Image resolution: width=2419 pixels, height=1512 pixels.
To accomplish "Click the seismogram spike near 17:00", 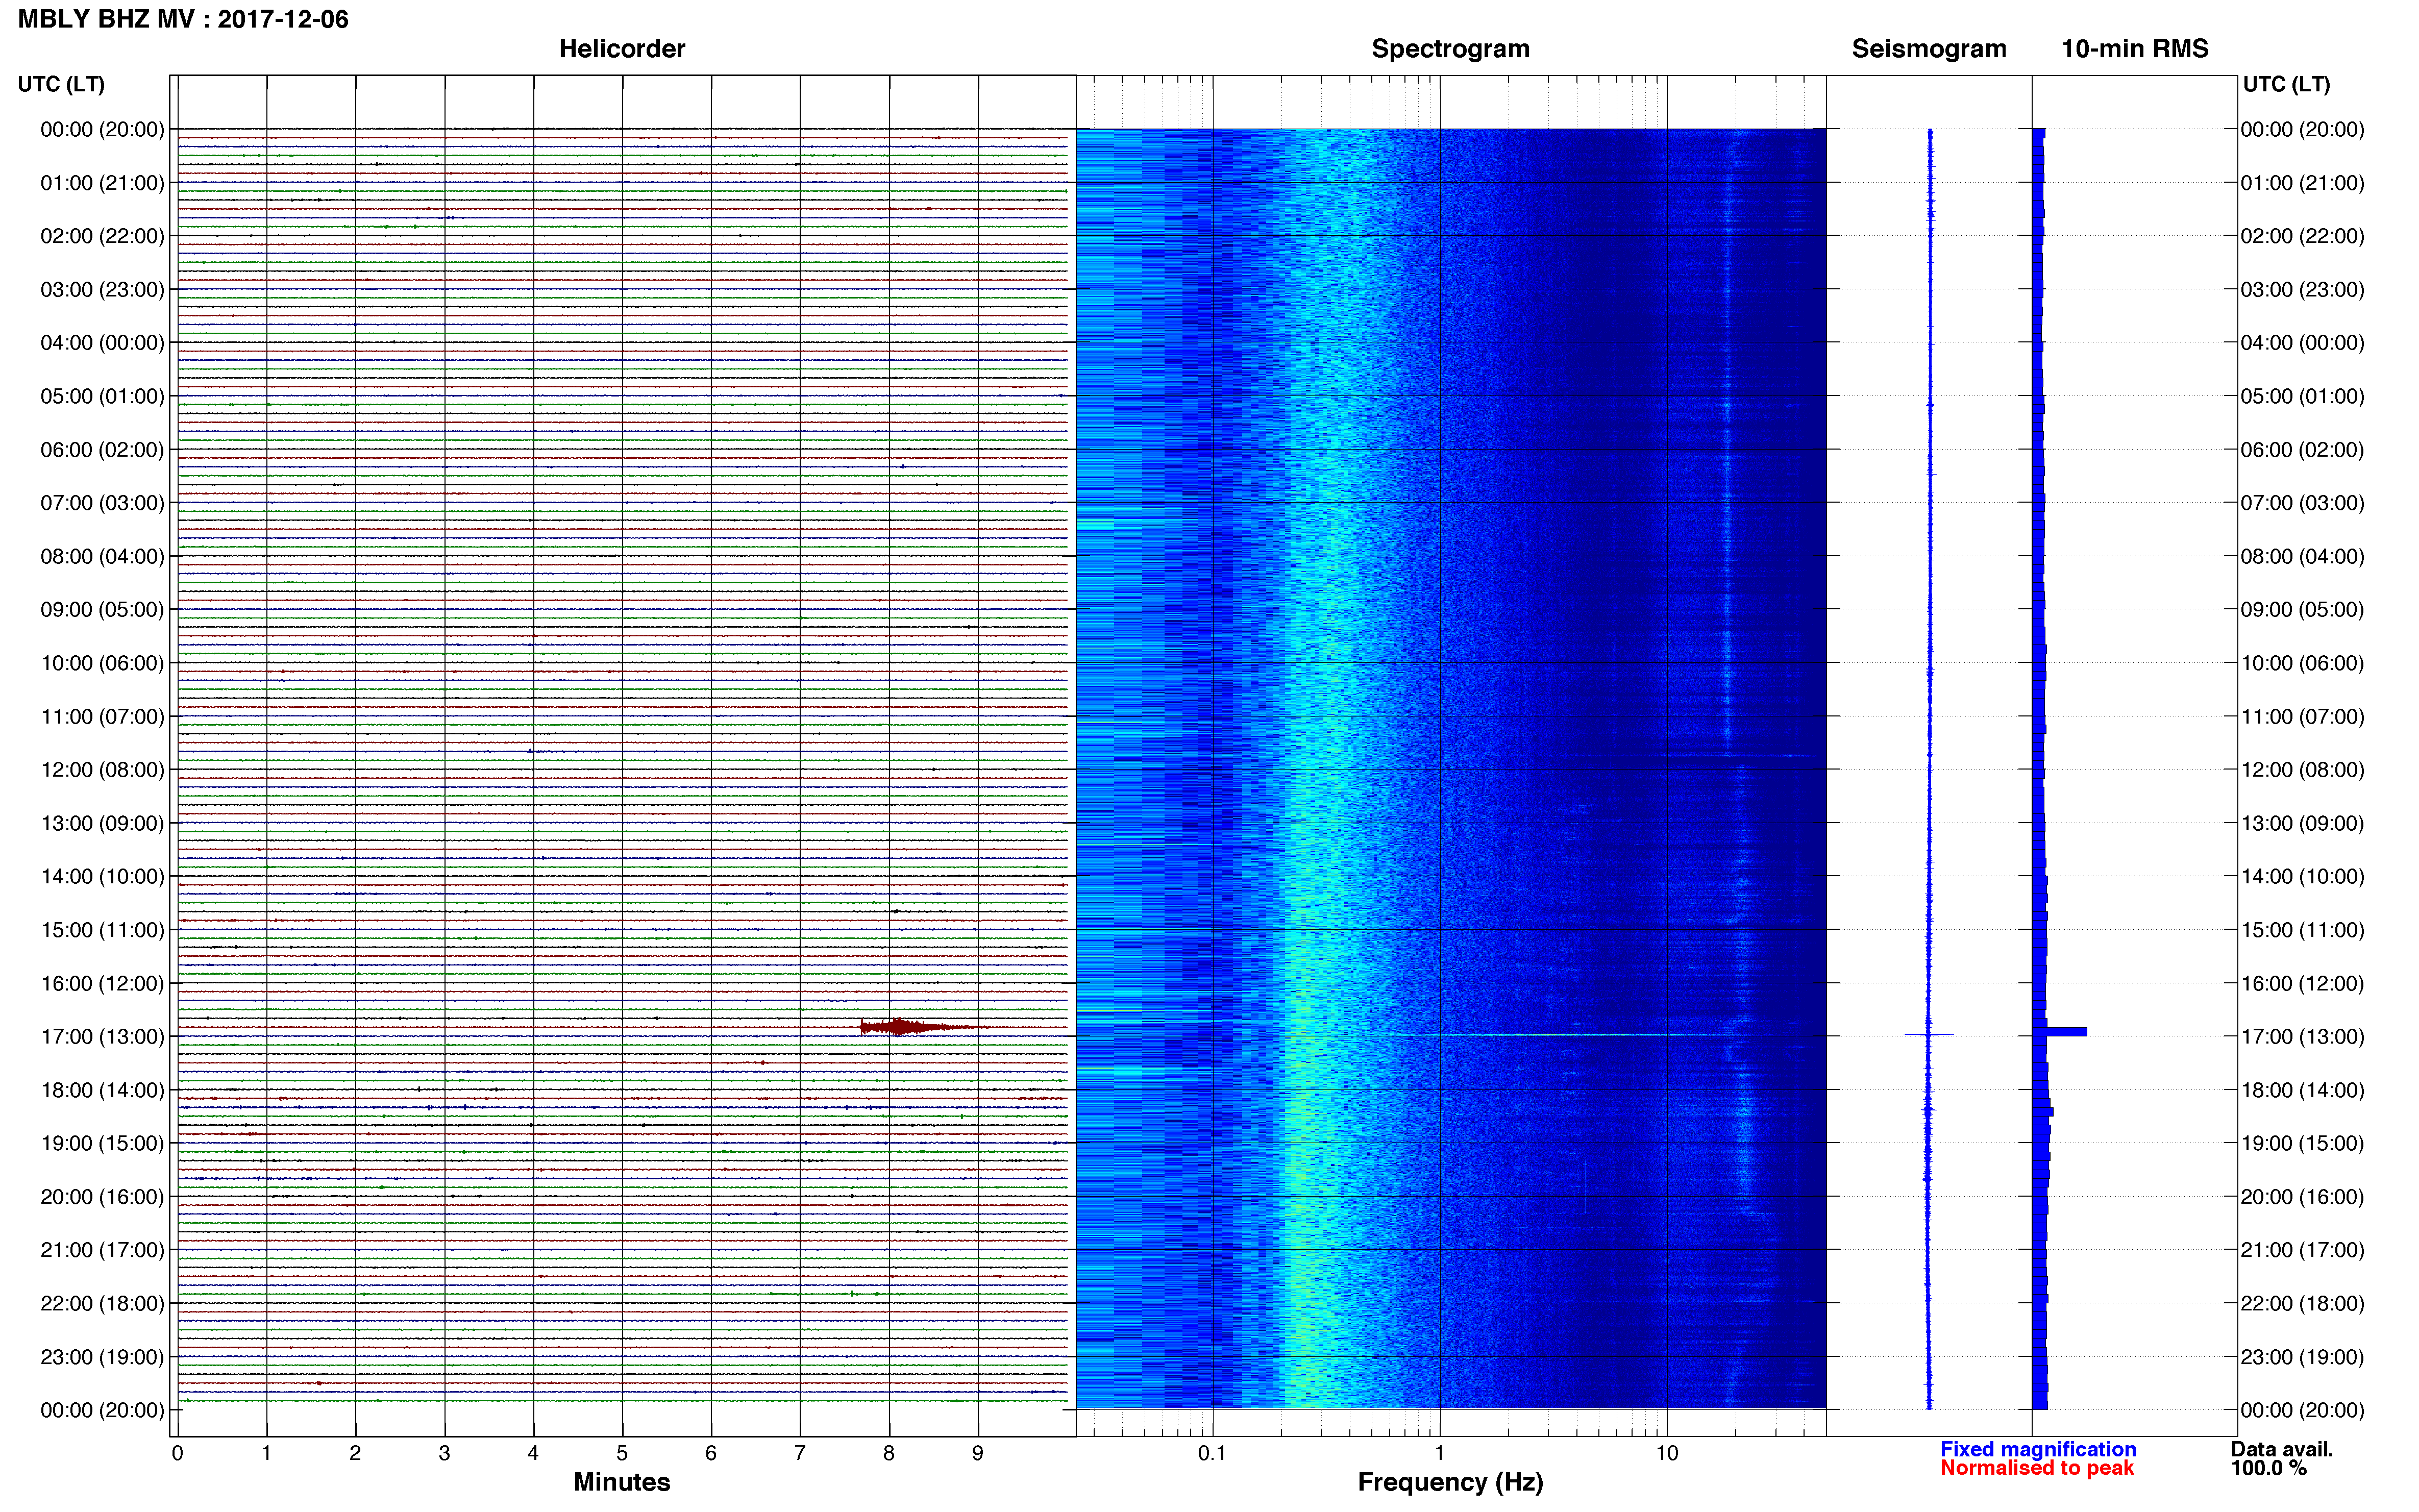I will click(1929, 1034).
